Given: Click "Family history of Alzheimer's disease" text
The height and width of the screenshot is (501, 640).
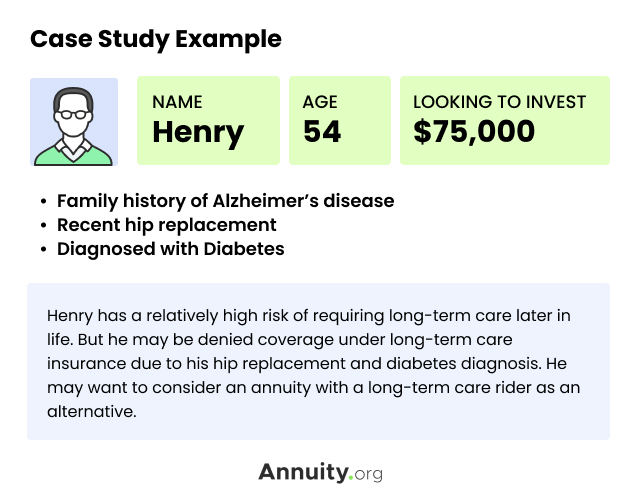Looking at the screenshot, I should click(x=225, y=201).
